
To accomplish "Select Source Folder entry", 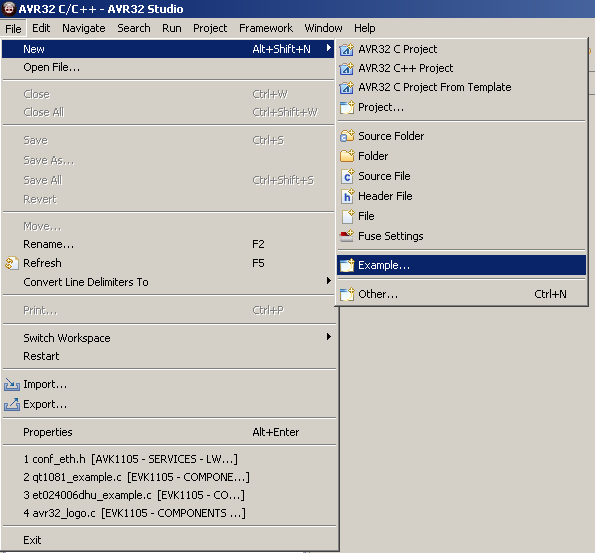I will click(x=461, y=136).
